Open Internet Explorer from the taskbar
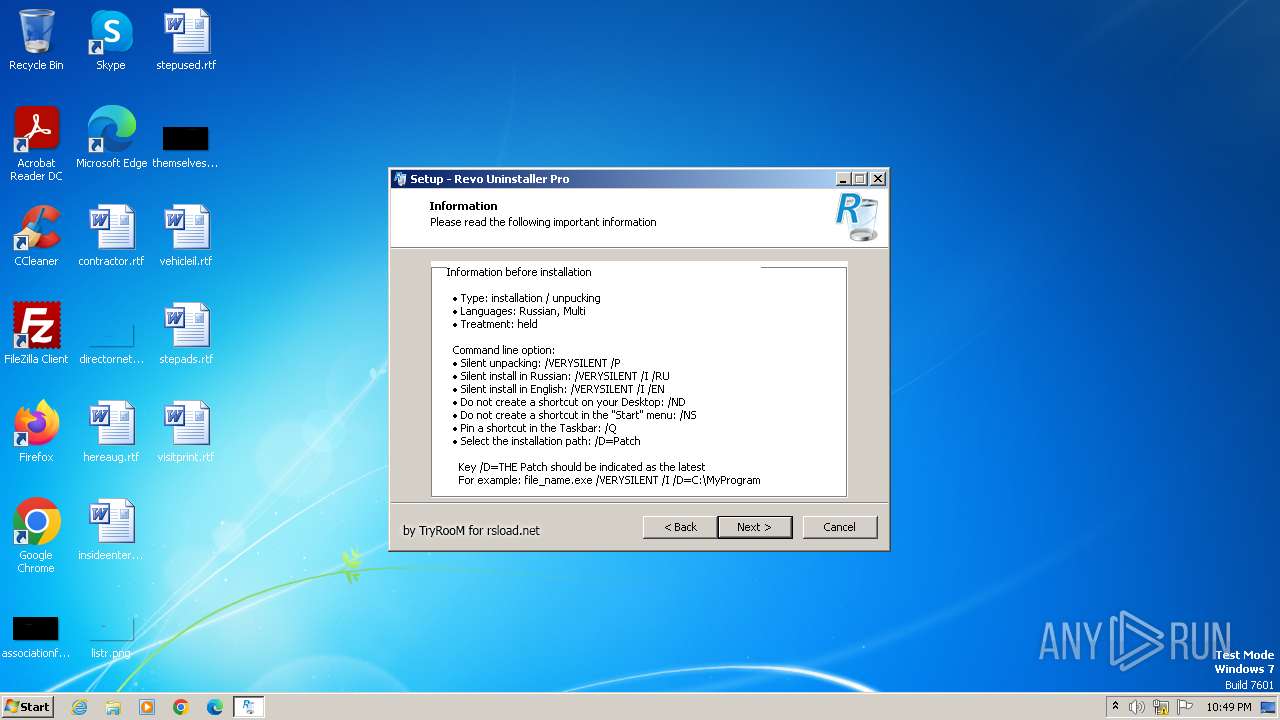Viewport: 1280px width, 720px height. 79,707
